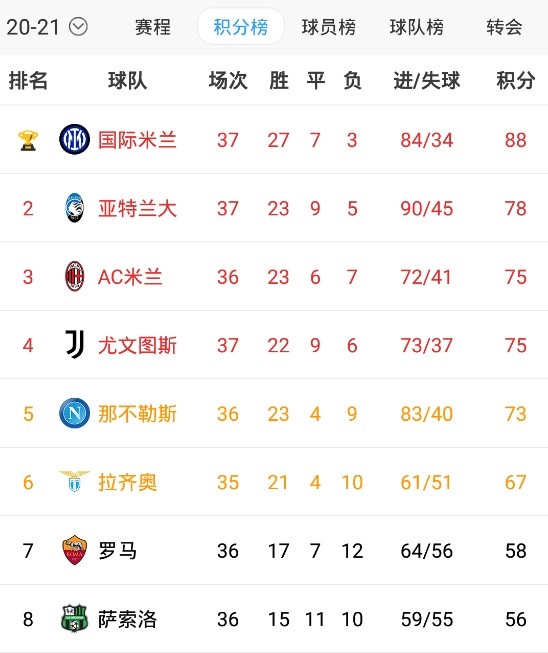Select the AC Milan club crest
The height and width of the screenshot is (653, 548).
click(x=75, y=277)
